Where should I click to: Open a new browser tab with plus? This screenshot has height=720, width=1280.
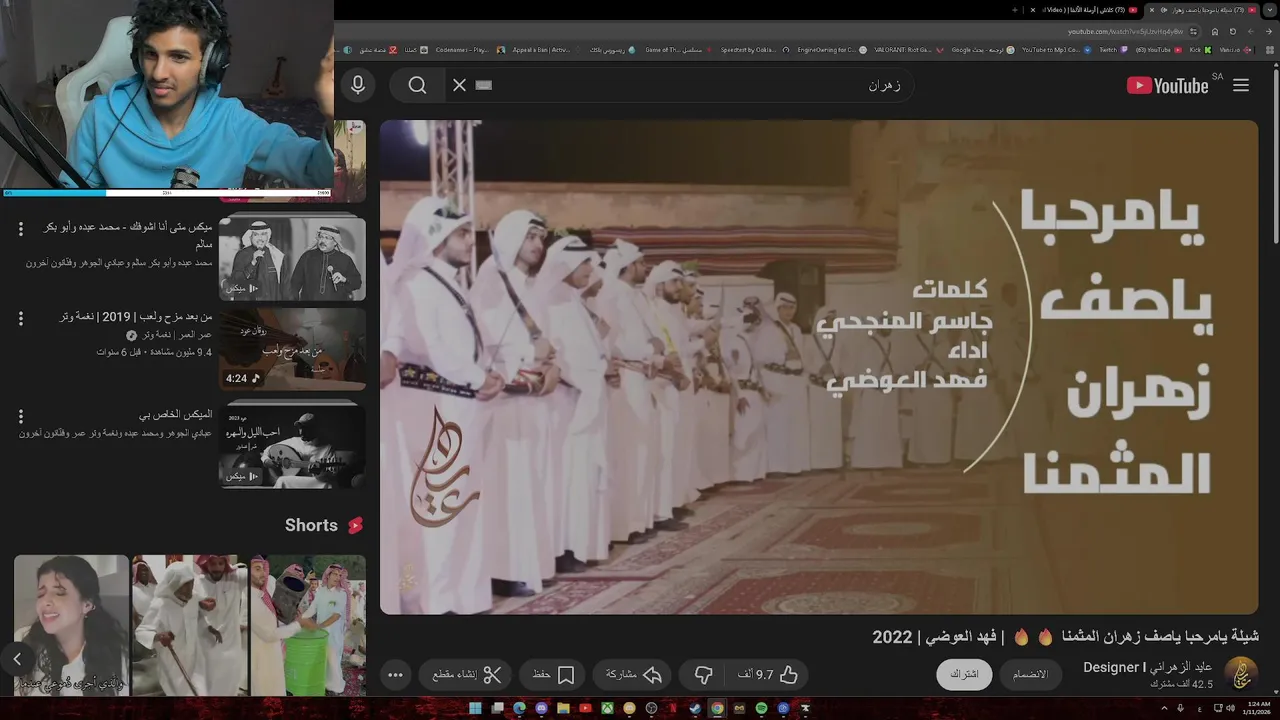coord(1015,10)
